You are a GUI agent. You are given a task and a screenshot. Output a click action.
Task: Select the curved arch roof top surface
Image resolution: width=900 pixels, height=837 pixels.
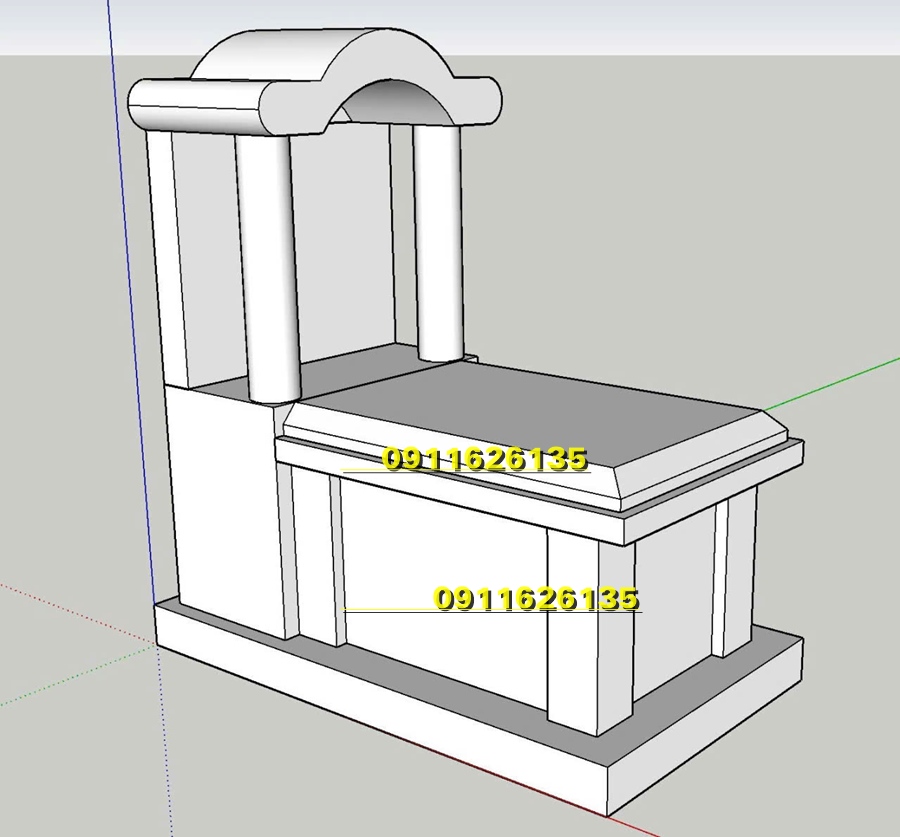click(x=300, y=55)
